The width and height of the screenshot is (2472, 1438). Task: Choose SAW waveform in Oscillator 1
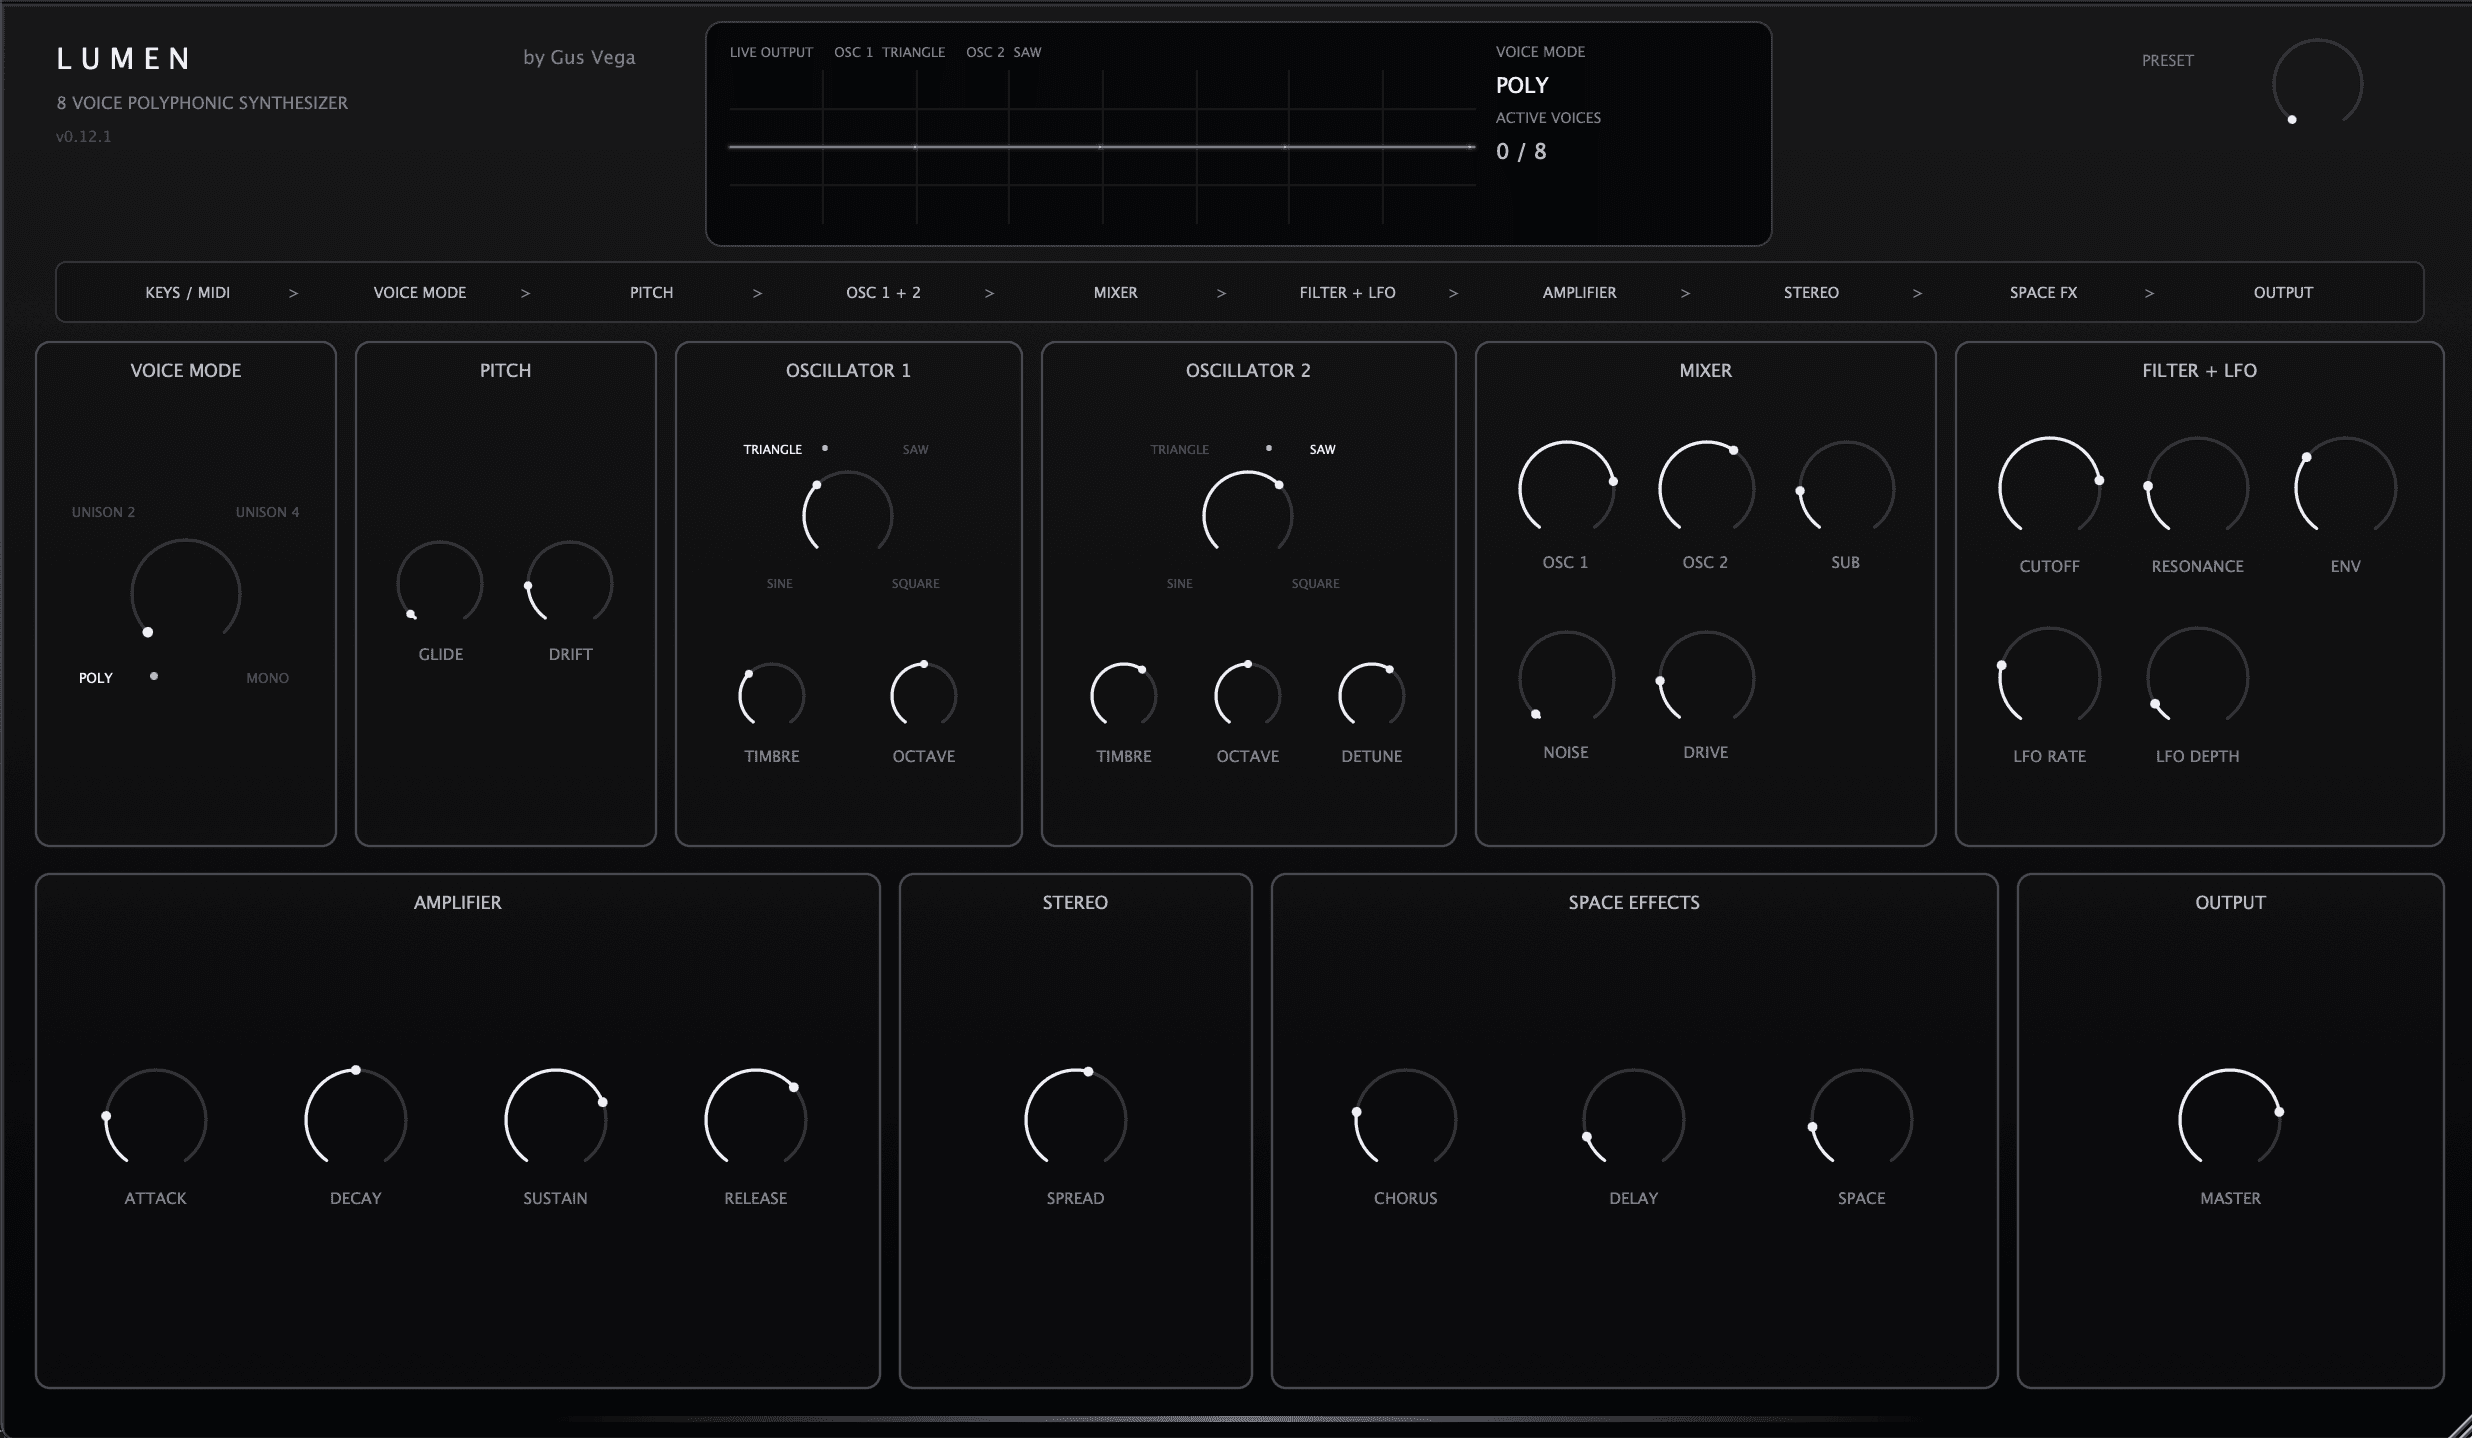coord(915,449)
